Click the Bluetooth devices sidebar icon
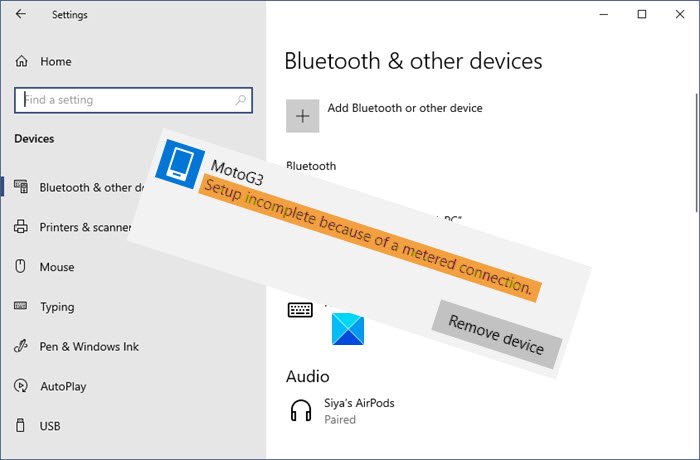Viewport: 700px width, 460px height. (x=21, y=186)
